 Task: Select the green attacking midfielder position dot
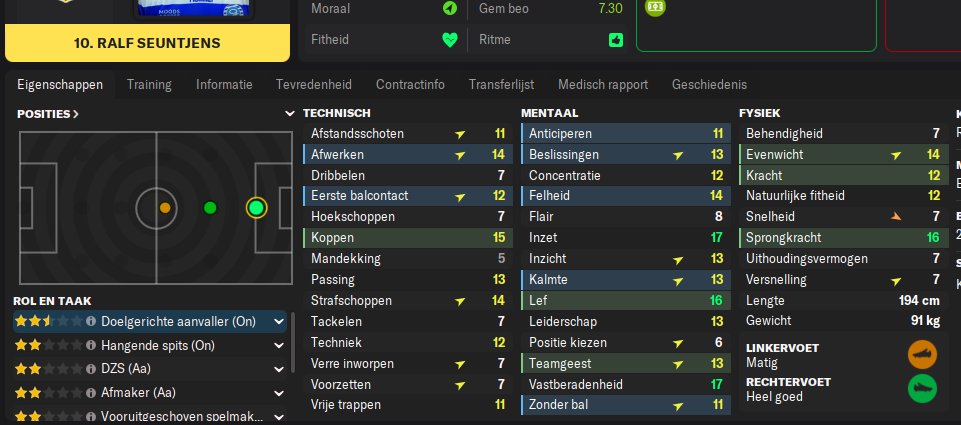tap(210, 208)
